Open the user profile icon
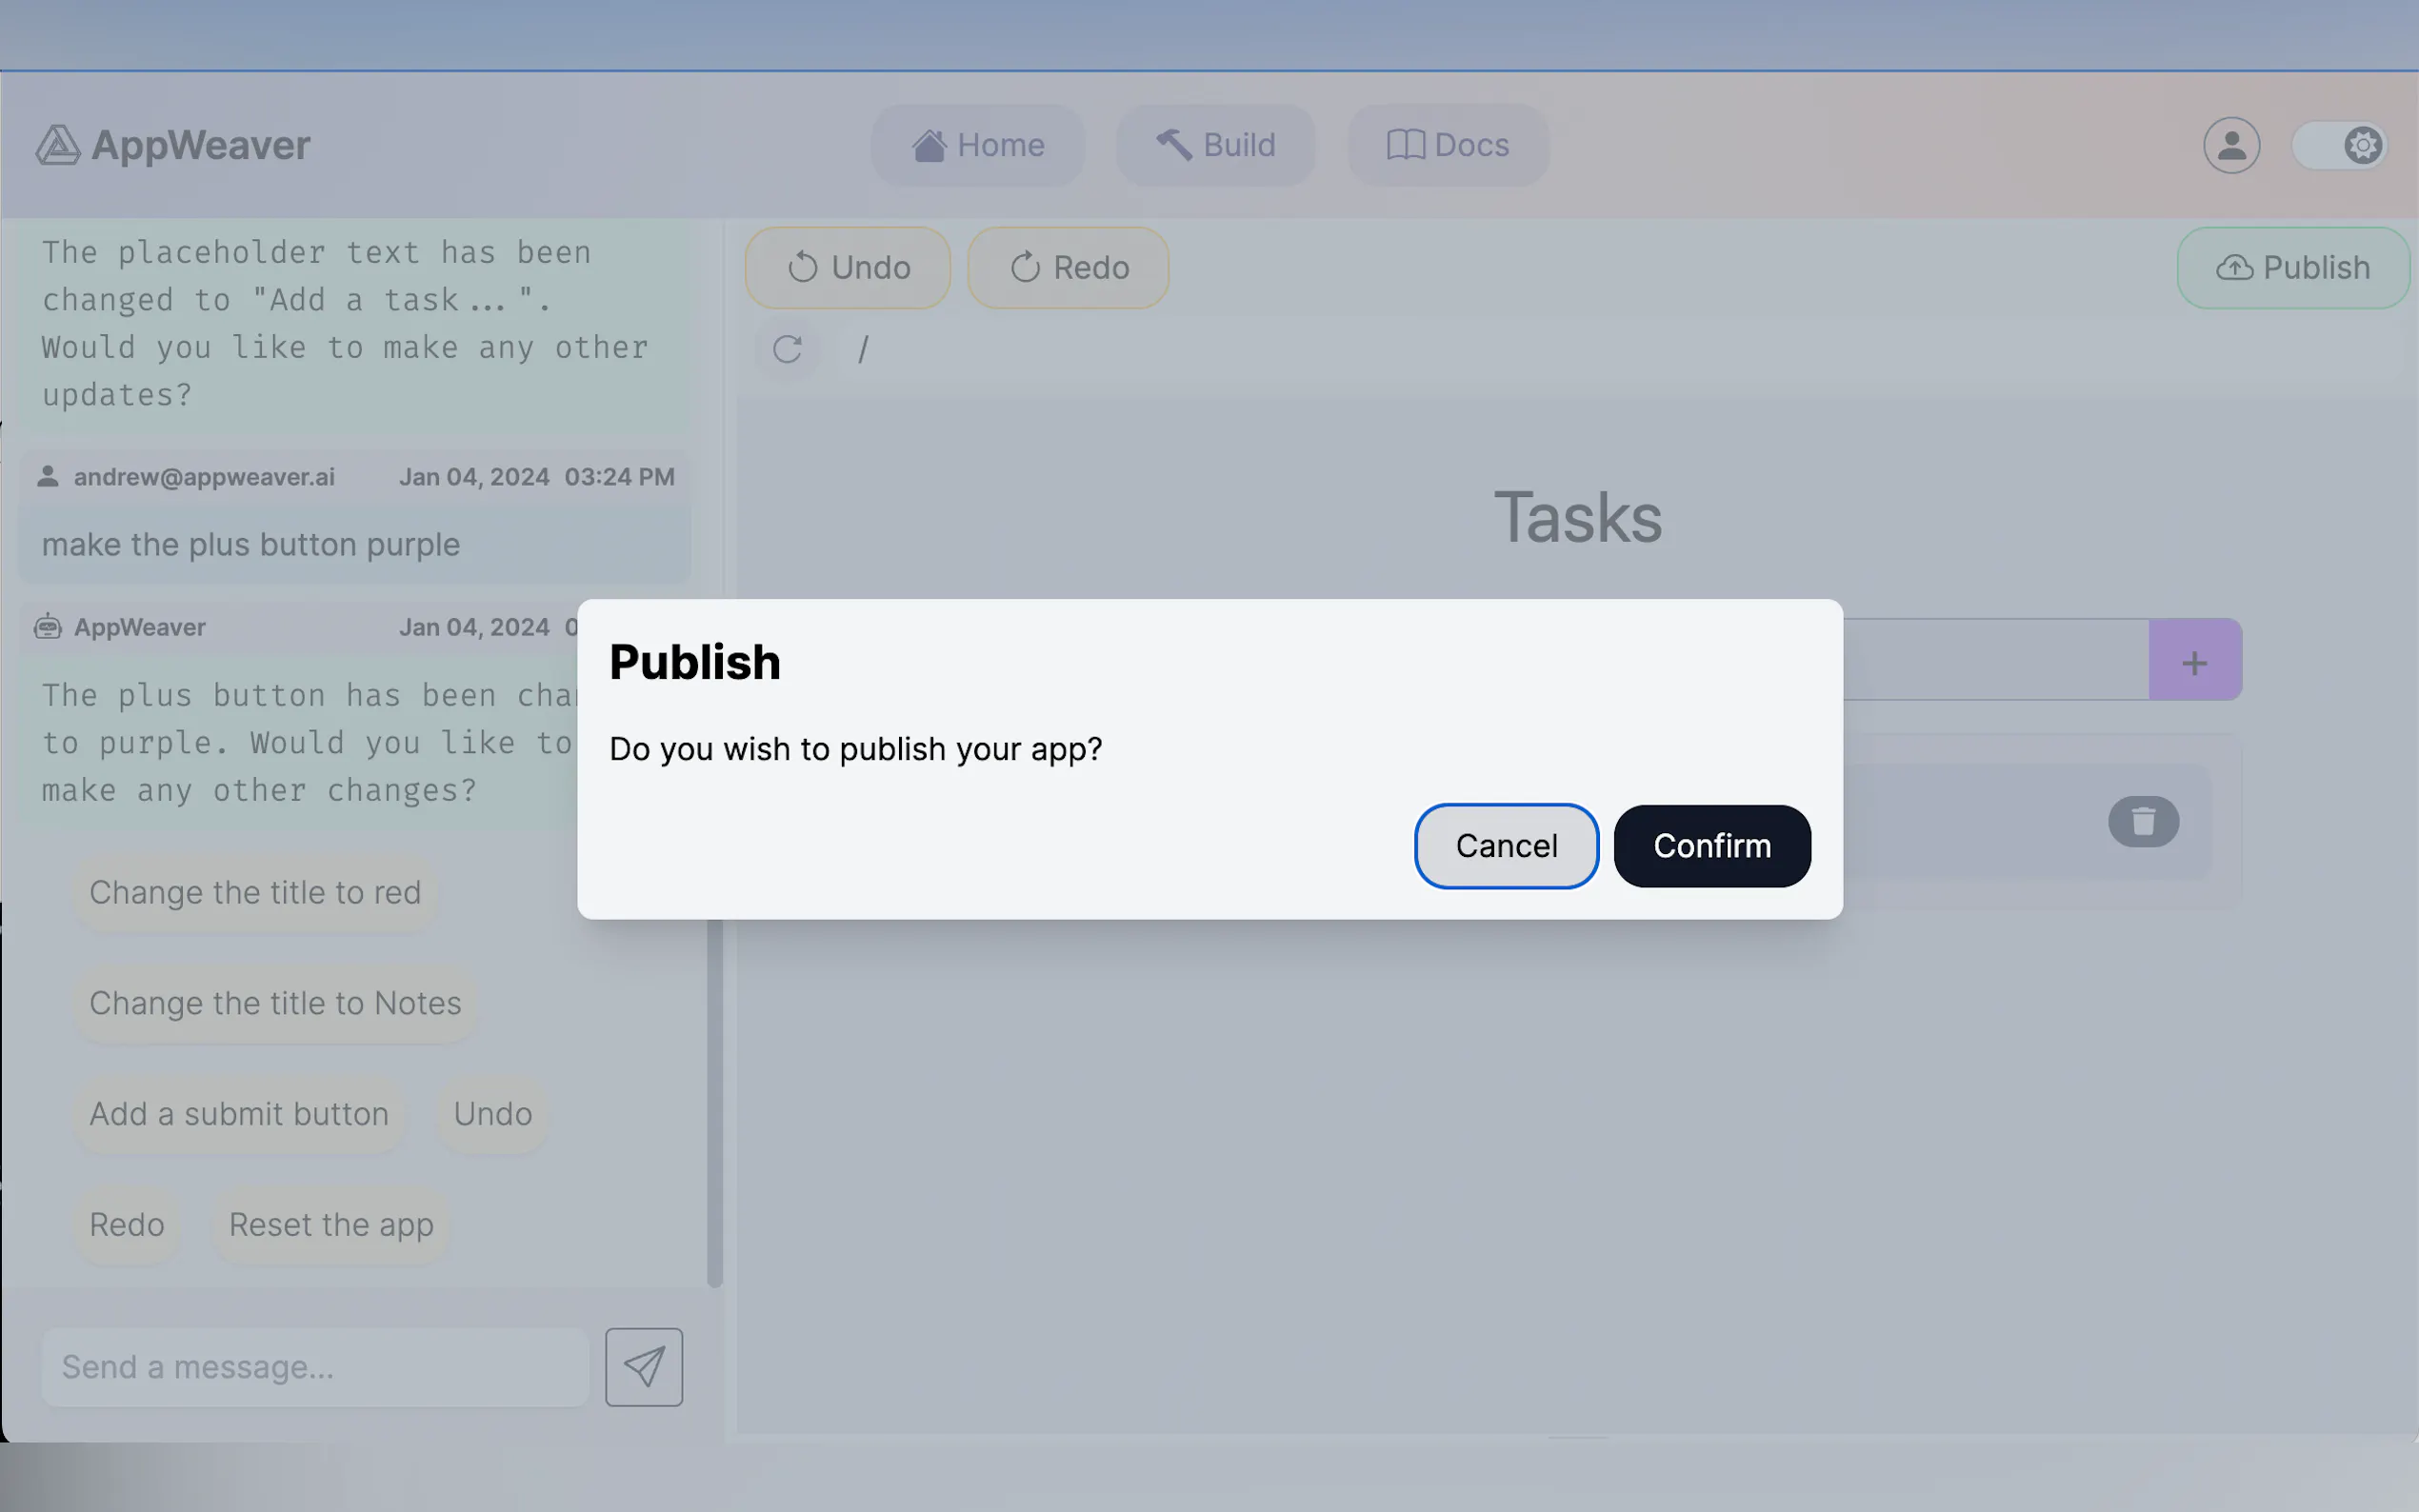Viewport: 2419px width, 1512px height. (x=2231, y=145)
